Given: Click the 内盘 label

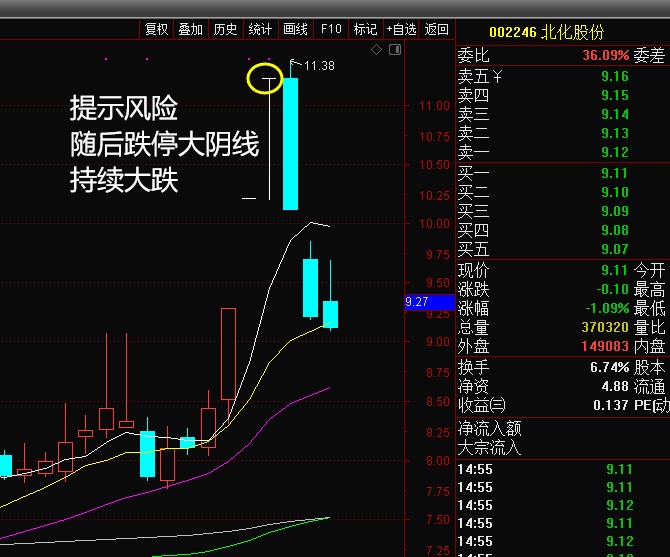Looking at the screenshot, I should click(x=649, y=346).
